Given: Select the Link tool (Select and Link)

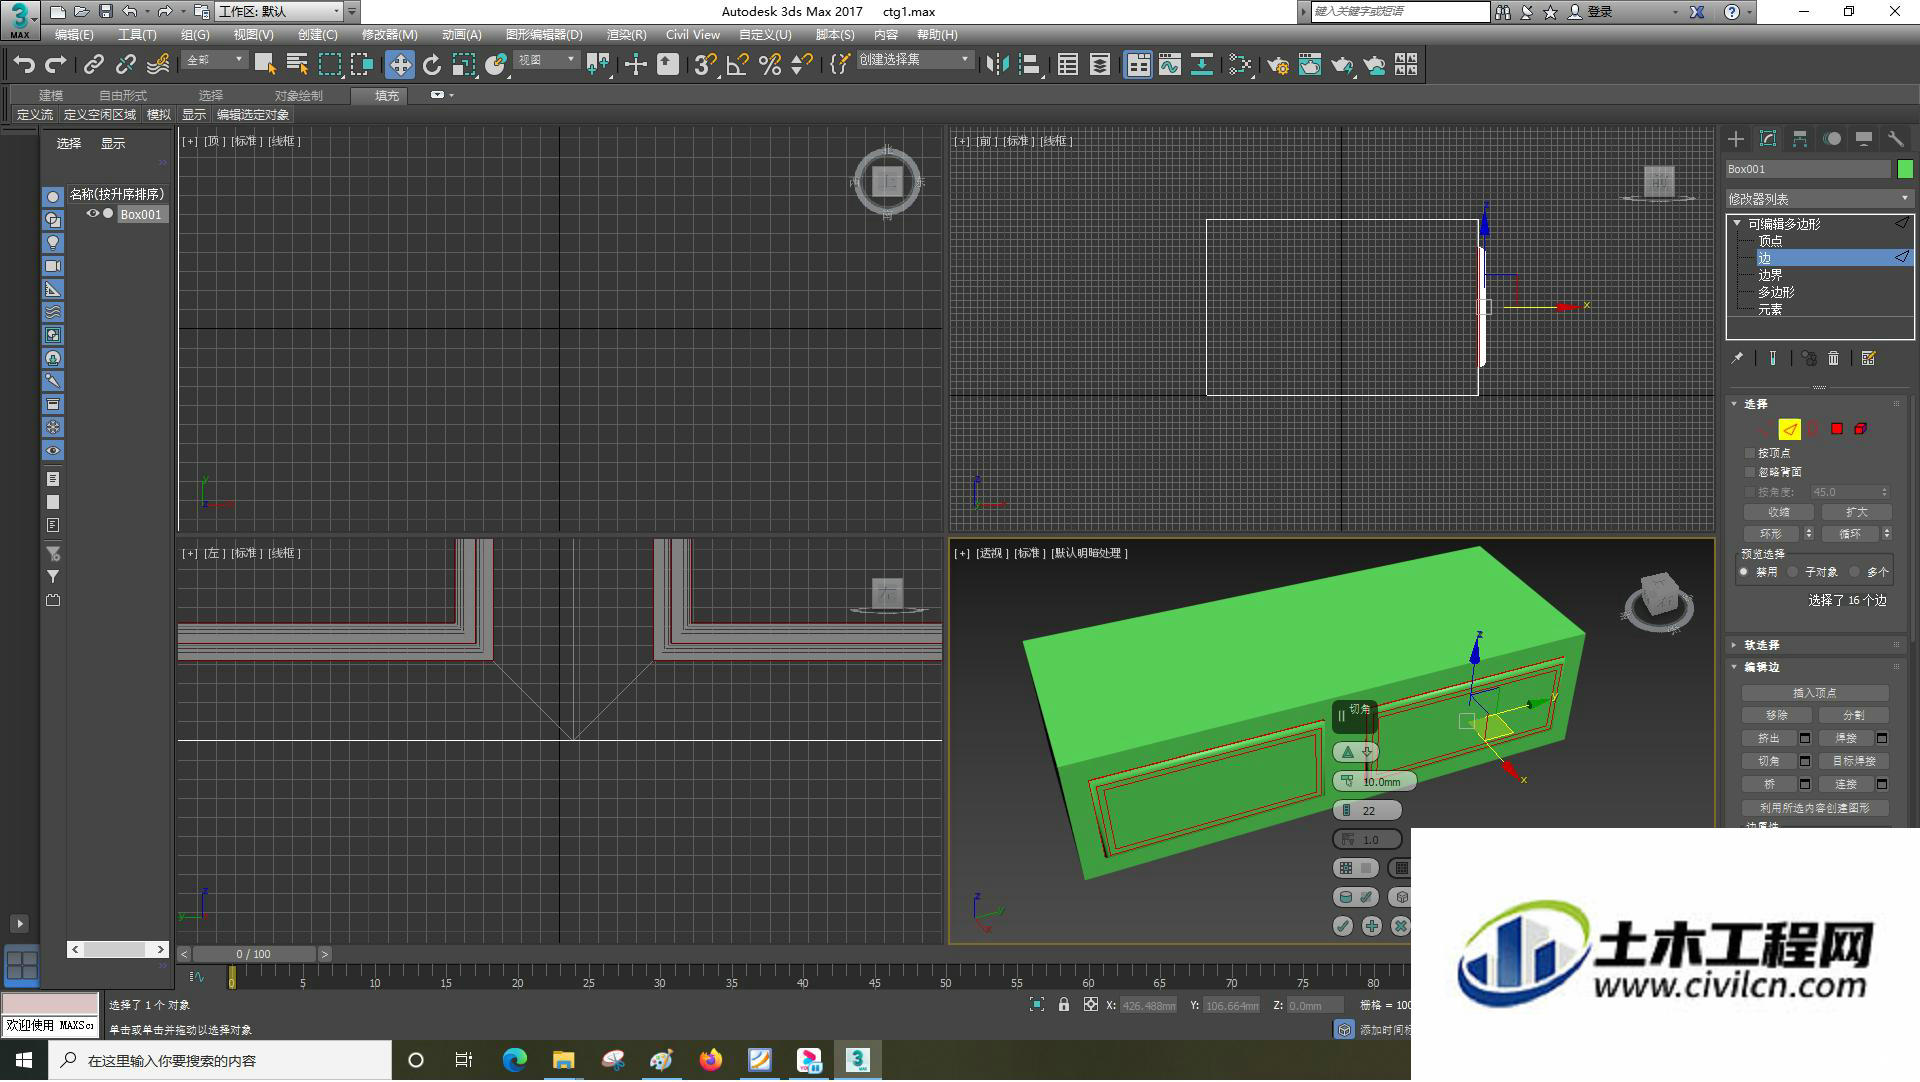Looking at the screenshot, I should click(93, 65).
